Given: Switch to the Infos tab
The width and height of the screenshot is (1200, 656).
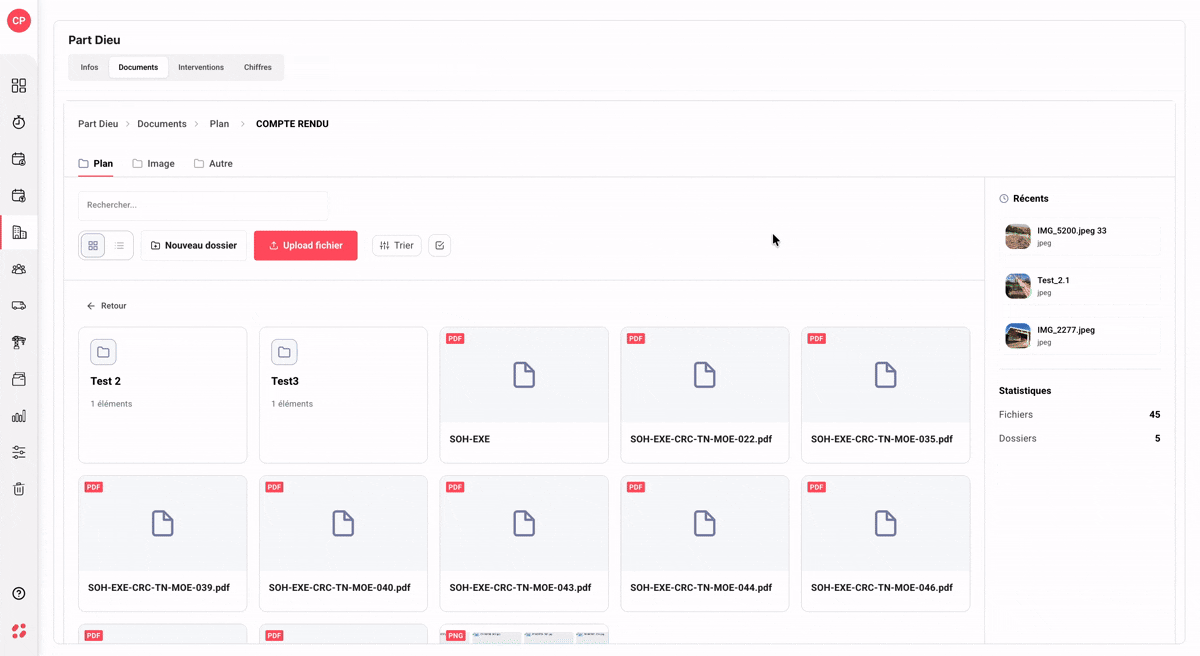Looking at the screenshot, I should tap(89, 67).
